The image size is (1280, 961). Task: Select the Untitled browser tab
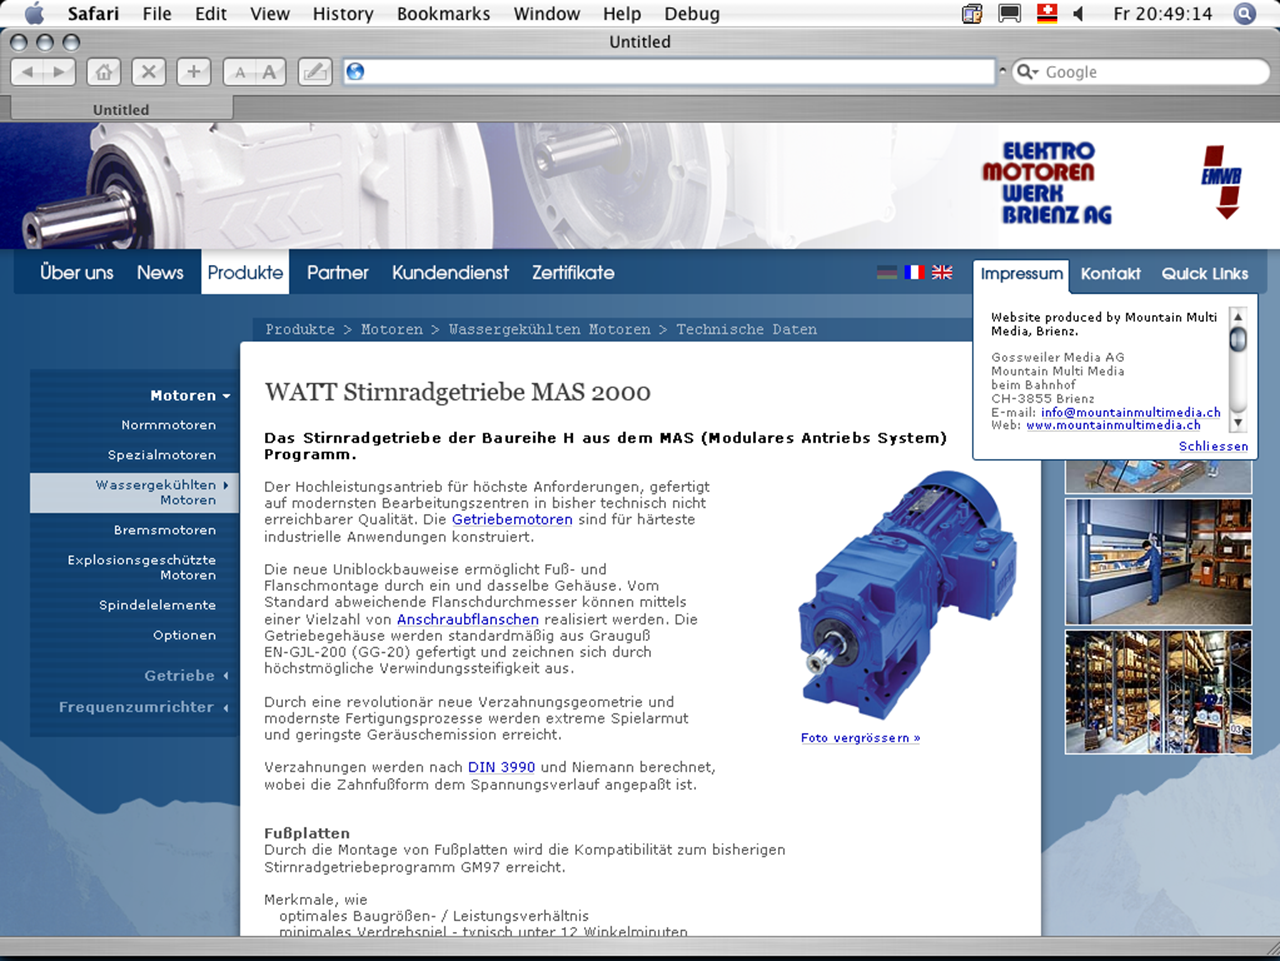click(121, 109)
